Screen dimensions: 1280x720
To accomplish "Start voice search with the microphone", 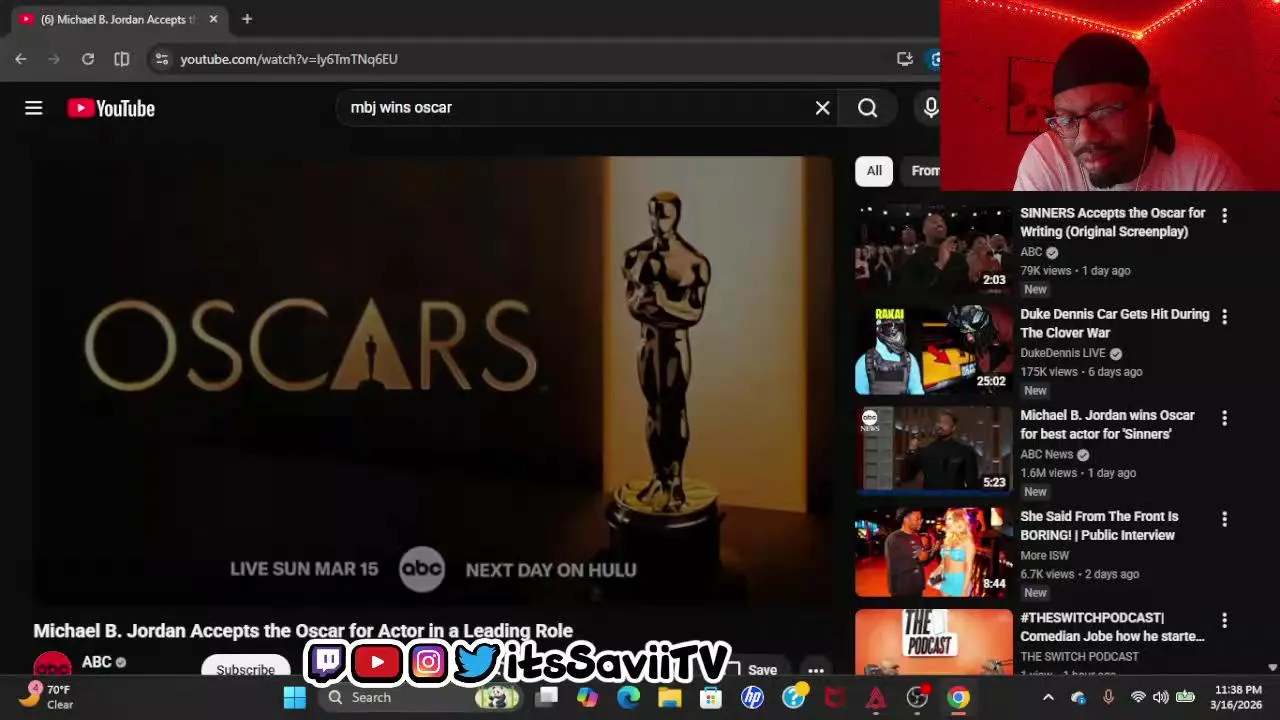I will pyautogui.click(x=930, y=108).
